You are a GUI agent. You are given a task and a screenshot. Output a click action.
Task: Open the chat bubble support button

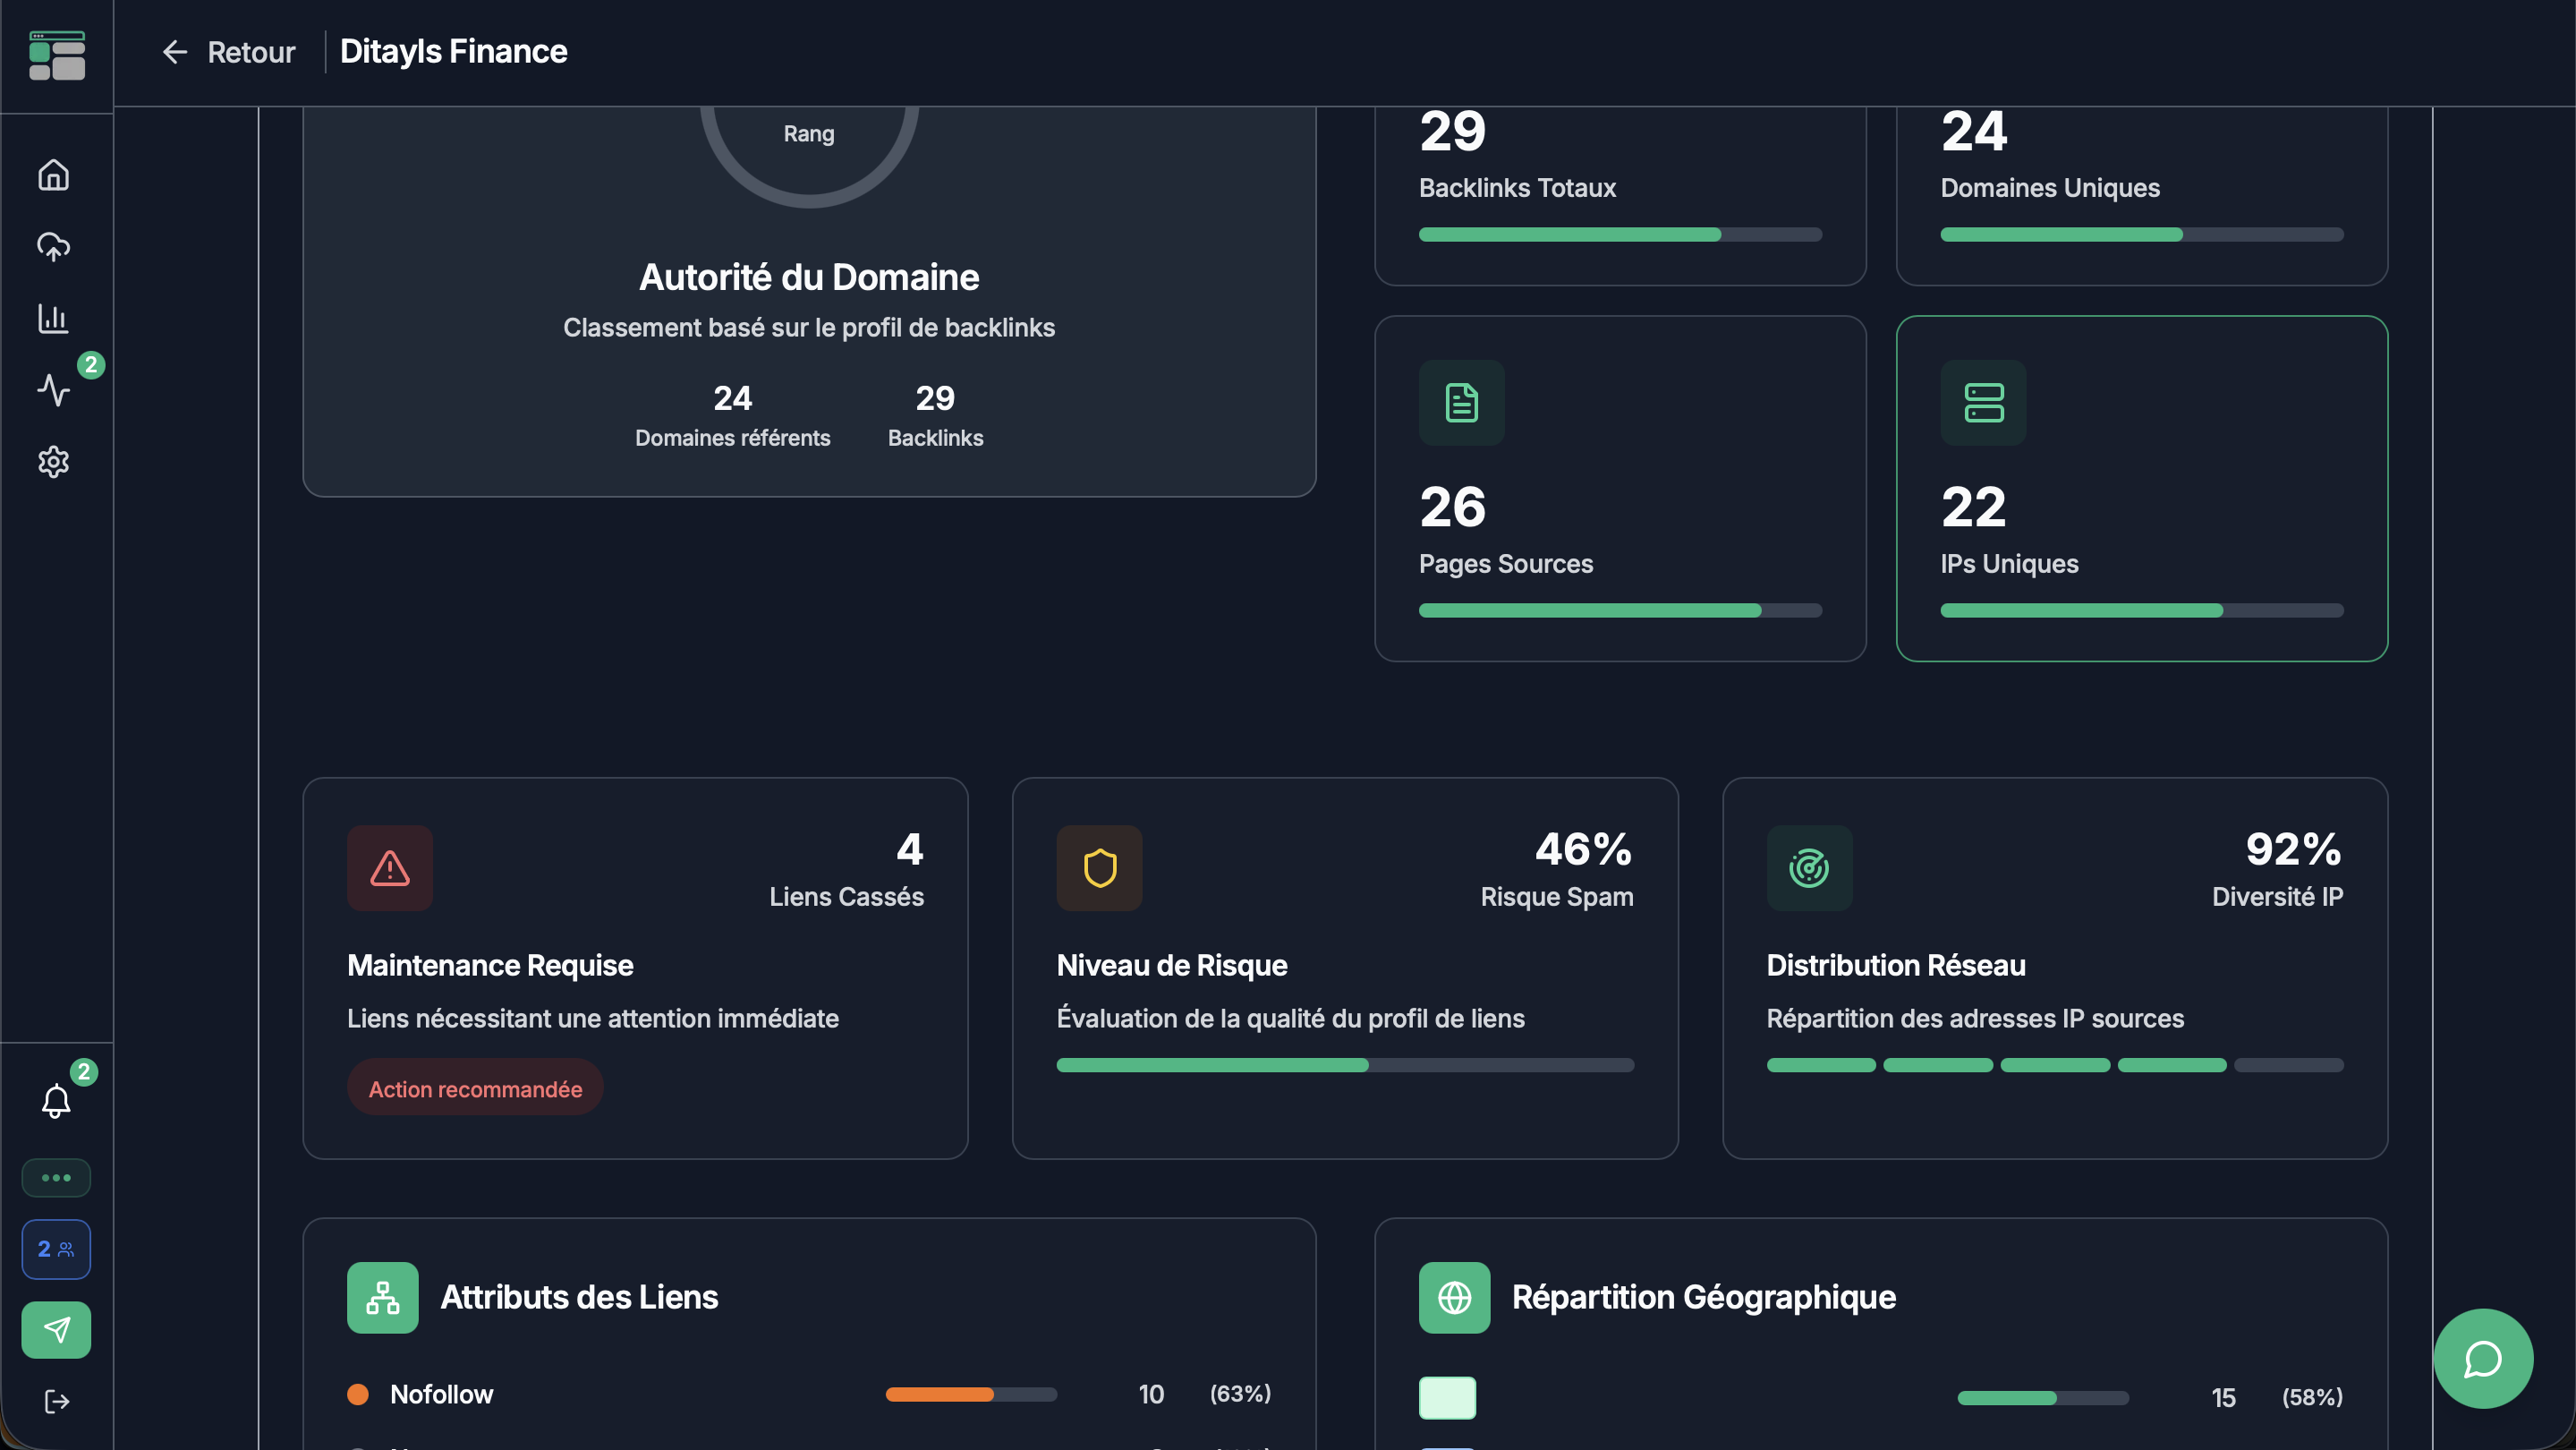click(2482, 1358)
